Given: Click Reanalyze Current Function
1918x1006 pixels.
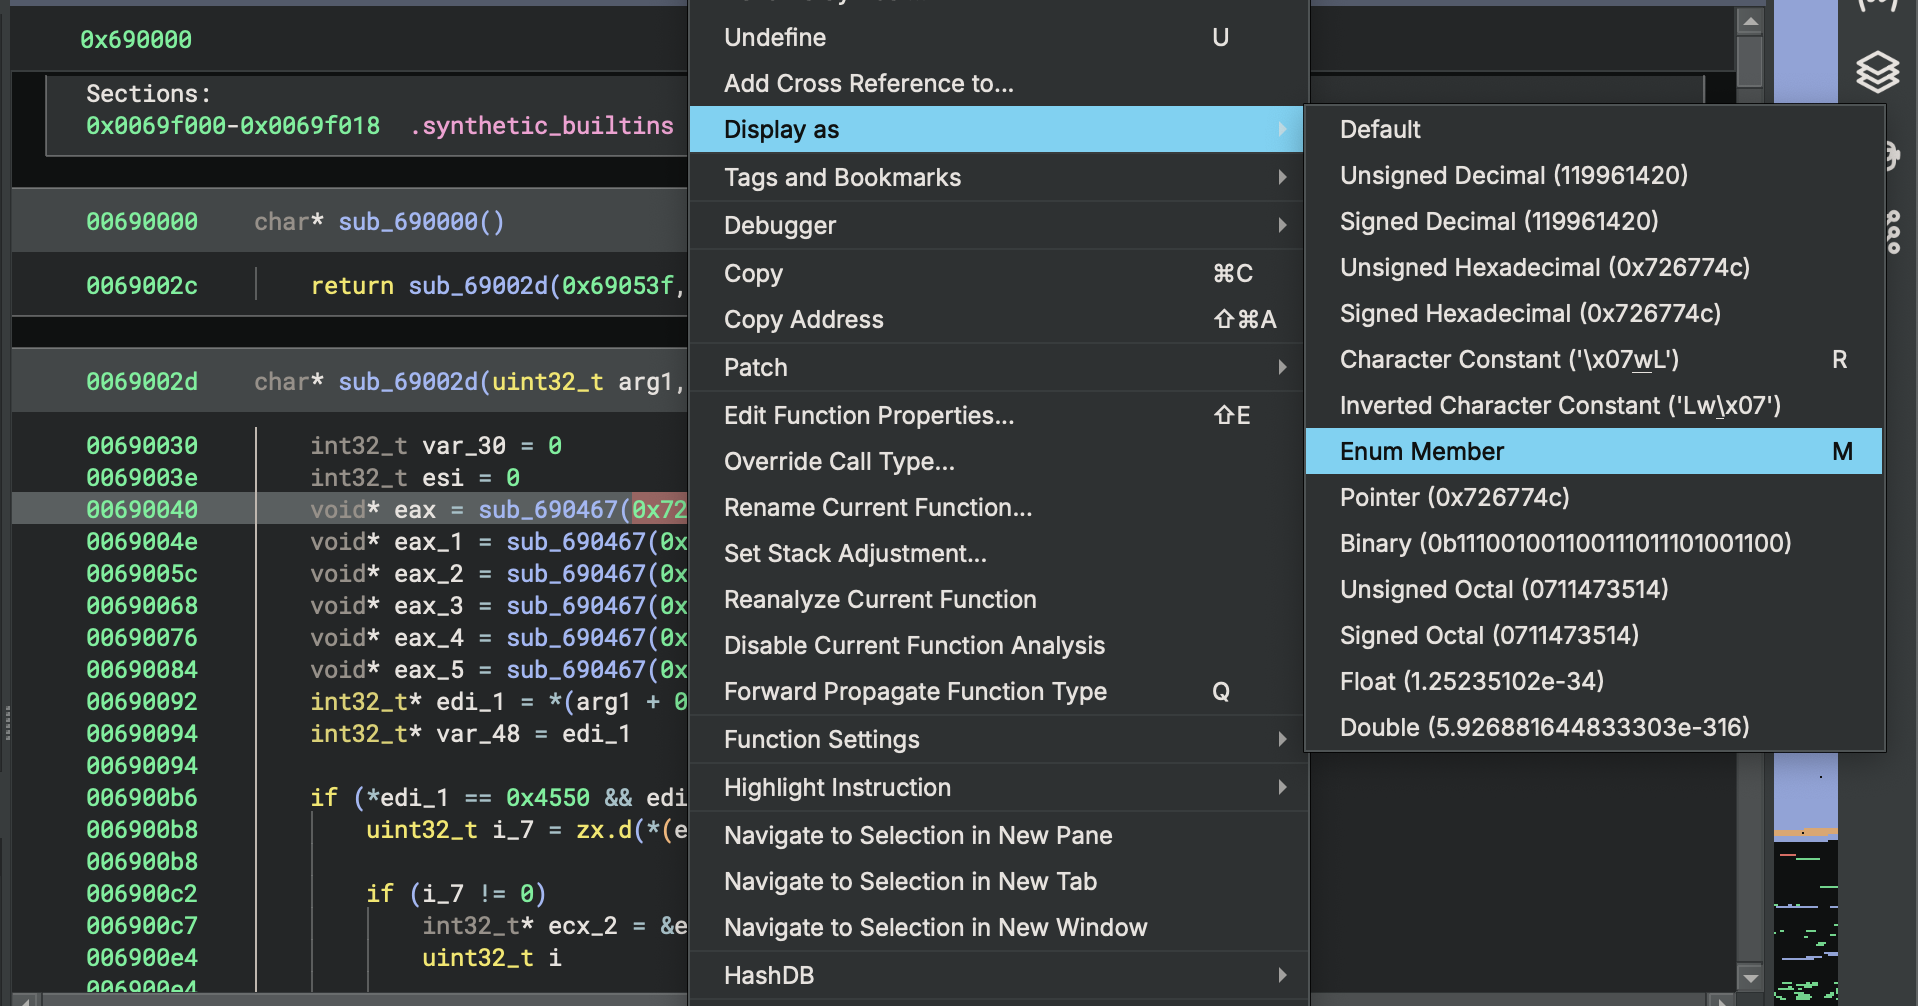Looking at the screenshot, I should pyautogui.click(x=996, y=599).
